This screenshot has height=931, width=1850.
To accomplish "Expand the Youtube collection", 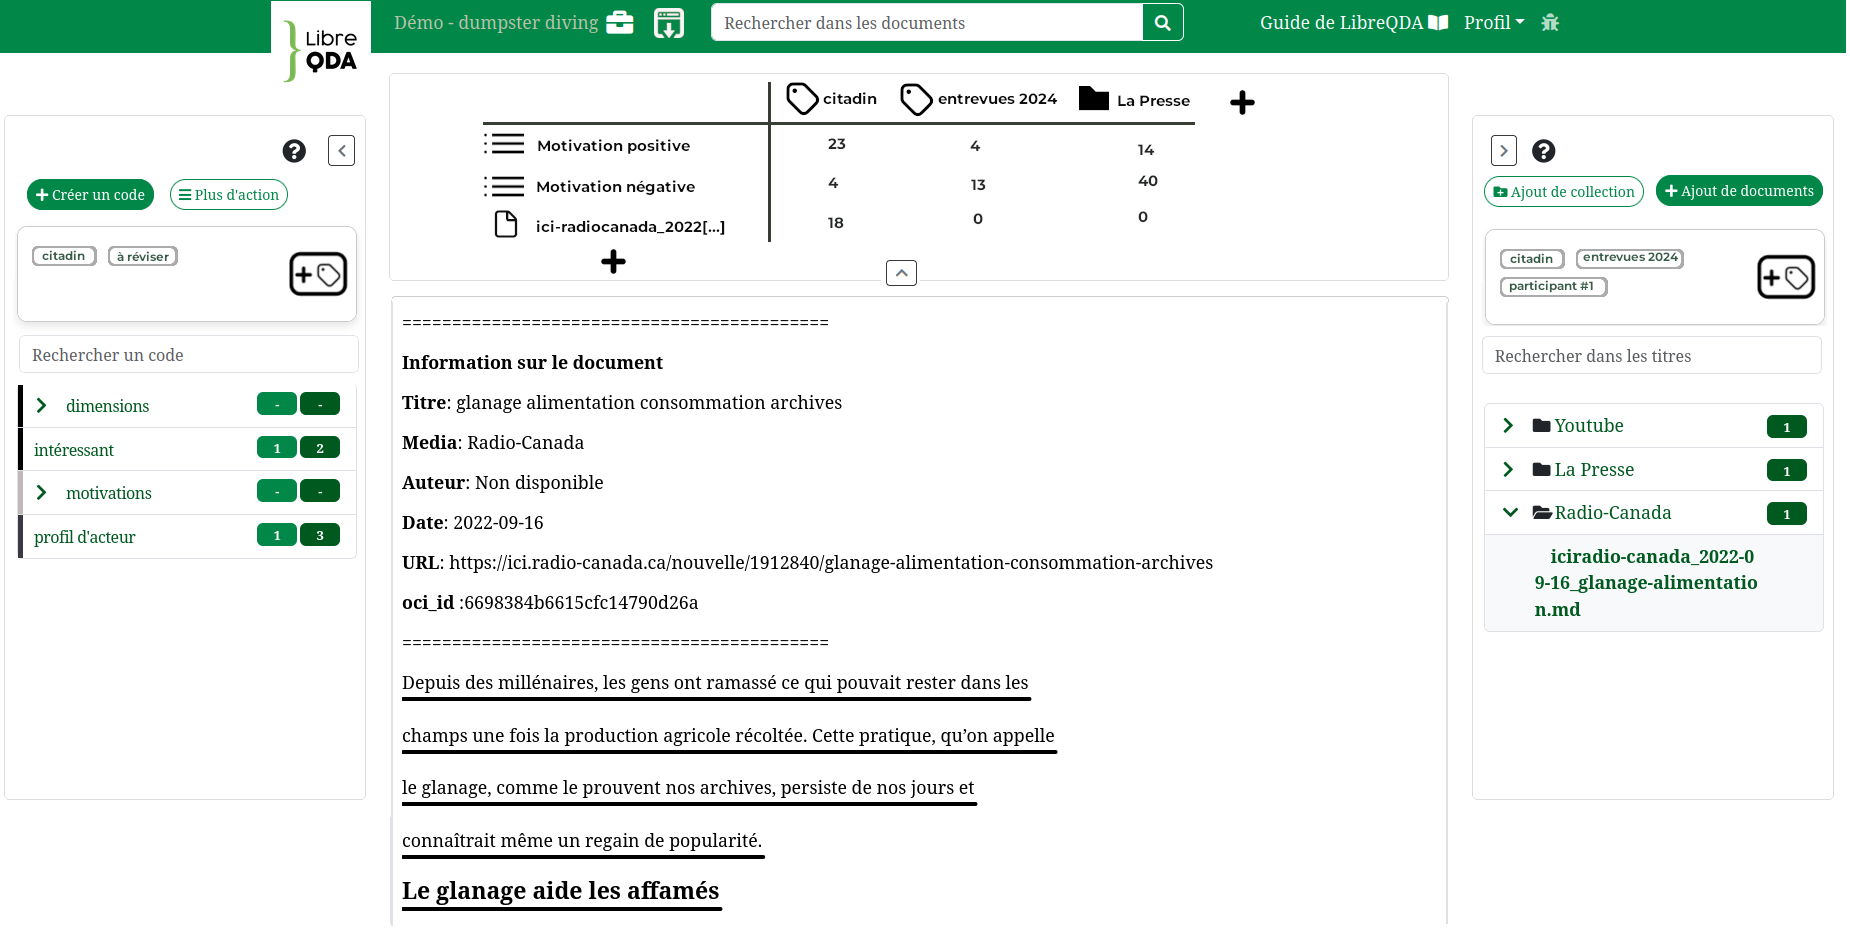I will click(x=1508, y=426).
